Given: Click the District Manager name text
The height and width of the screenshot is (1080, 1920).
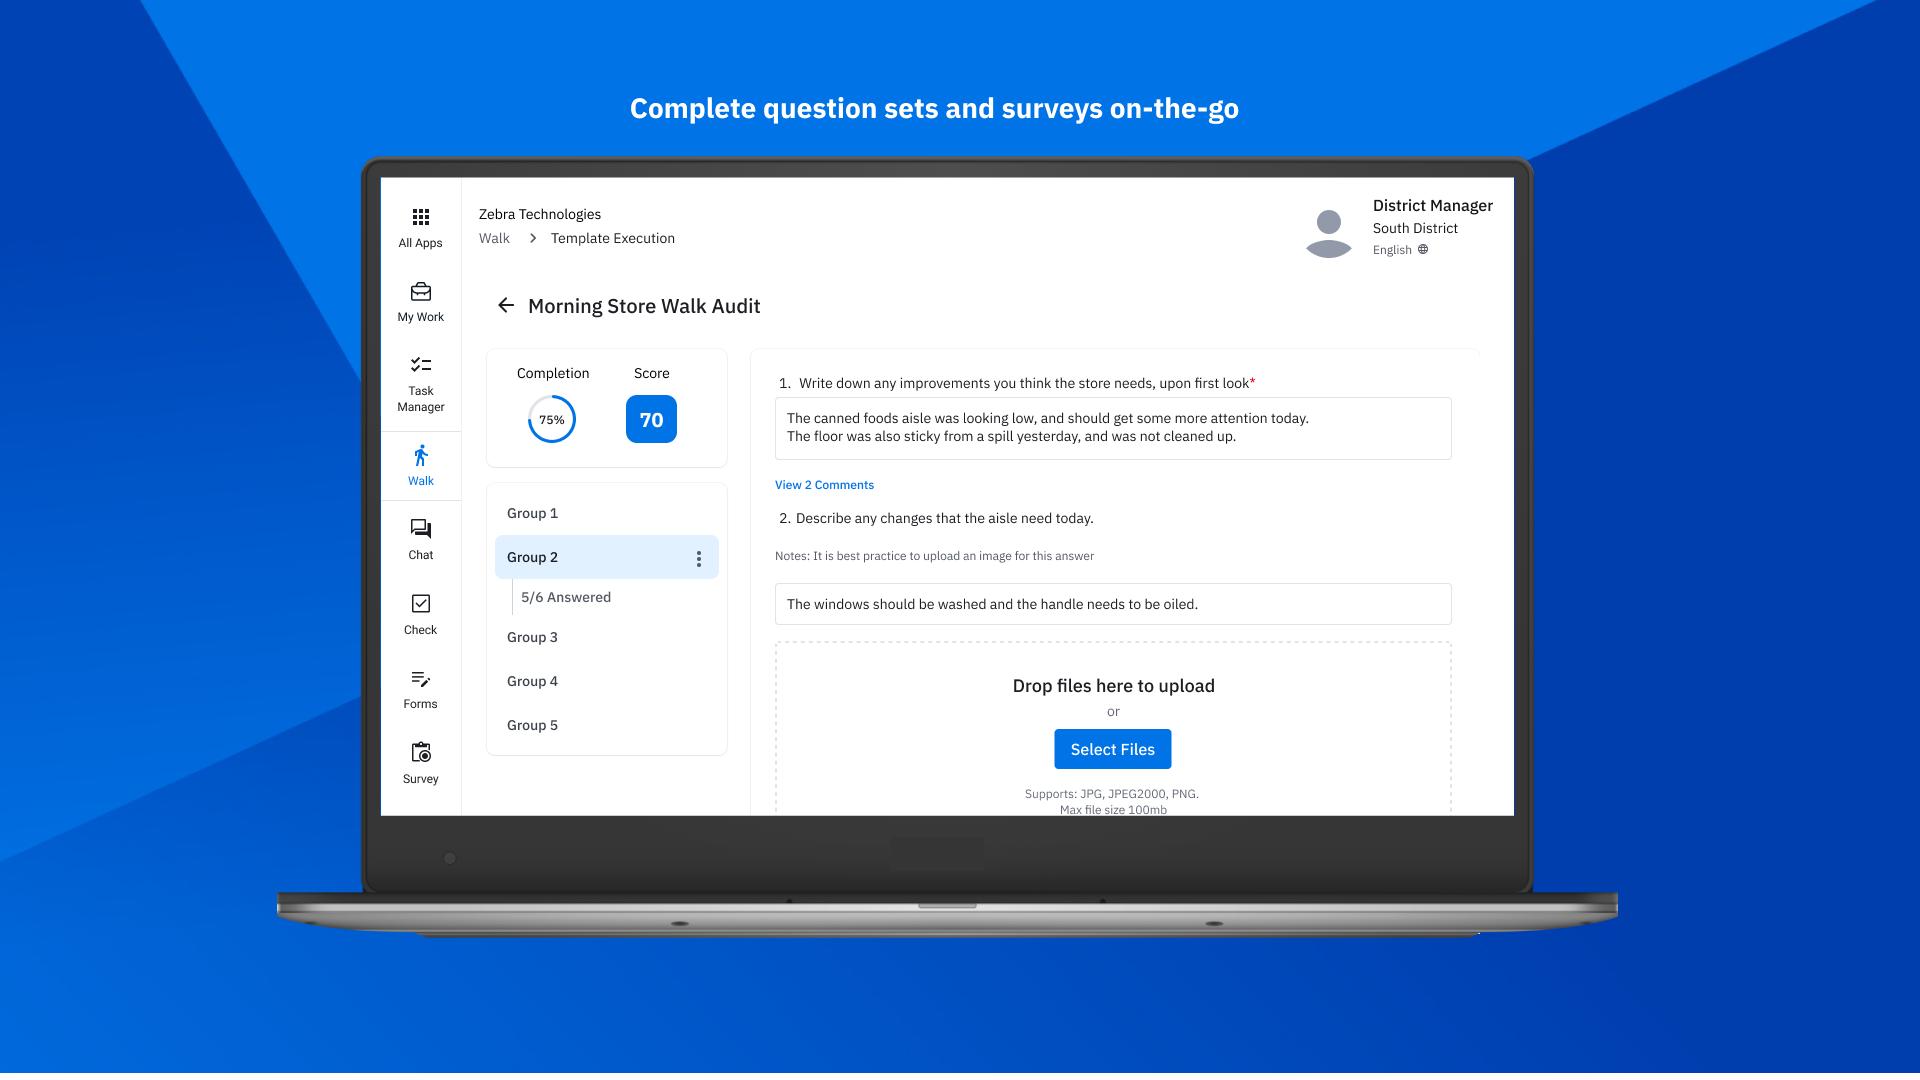Looking at the screenshot, I should (1433, 205).
